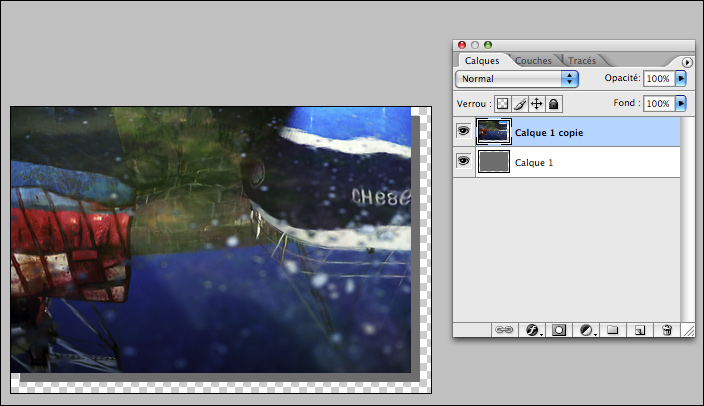This screenshot has height=406, width=704.
Task: Add a layer mask
Action: coord(560,329)
